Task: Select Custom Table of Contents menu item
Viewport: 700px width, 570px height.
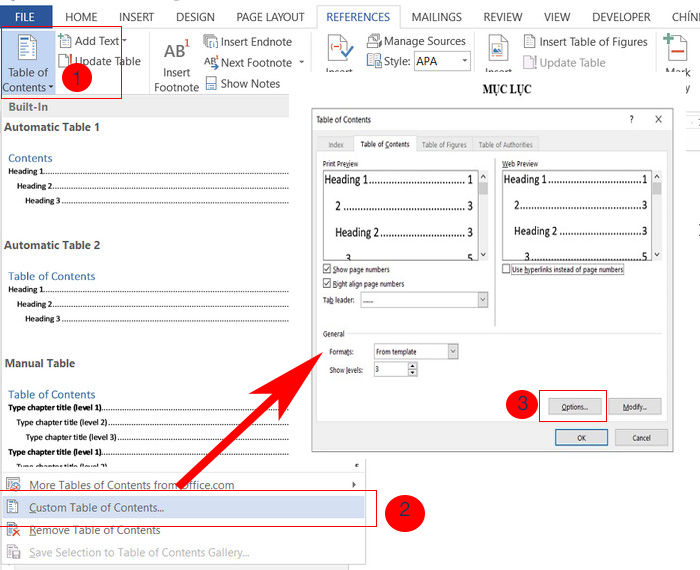Action: 97,507
